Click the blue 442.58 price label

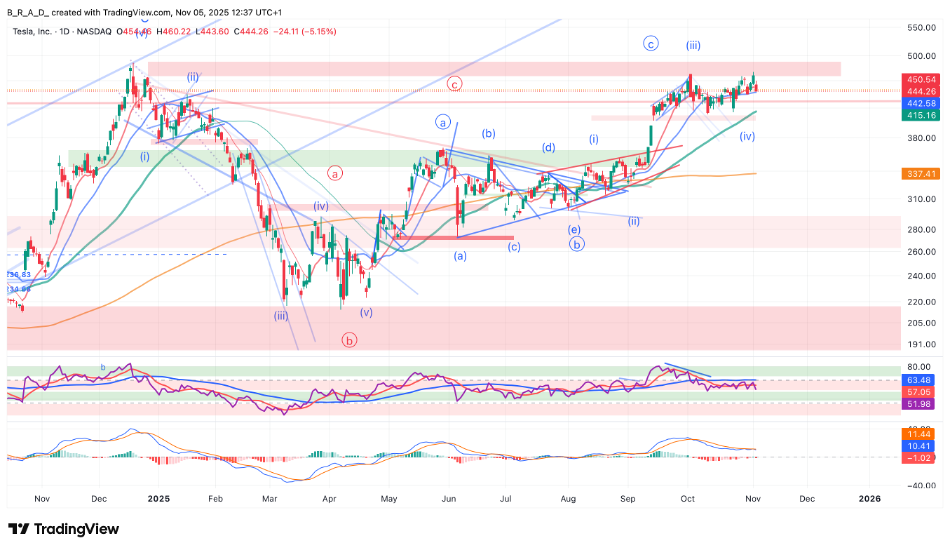(x=921, y=103)
